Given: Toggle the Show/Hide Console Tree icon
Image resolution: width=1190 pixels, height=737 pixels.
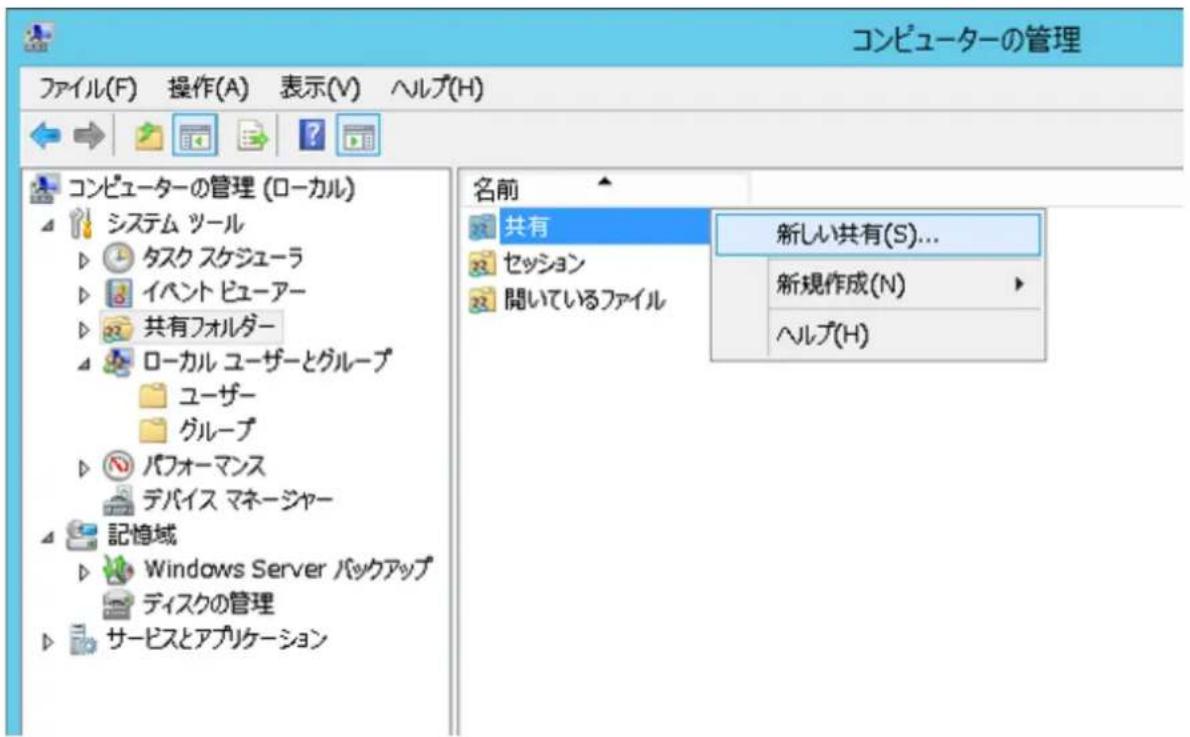Looking at the screenshot, I should pyautogui.click(x=195, y=137).
